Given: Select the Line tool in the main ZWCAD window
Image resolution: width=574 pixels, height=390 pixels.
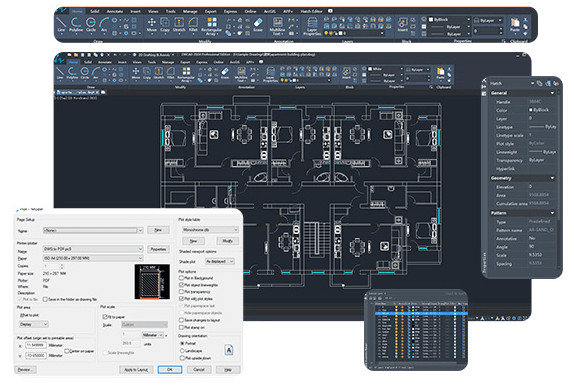Looking at the screenshot, I should tap(60, 73).
